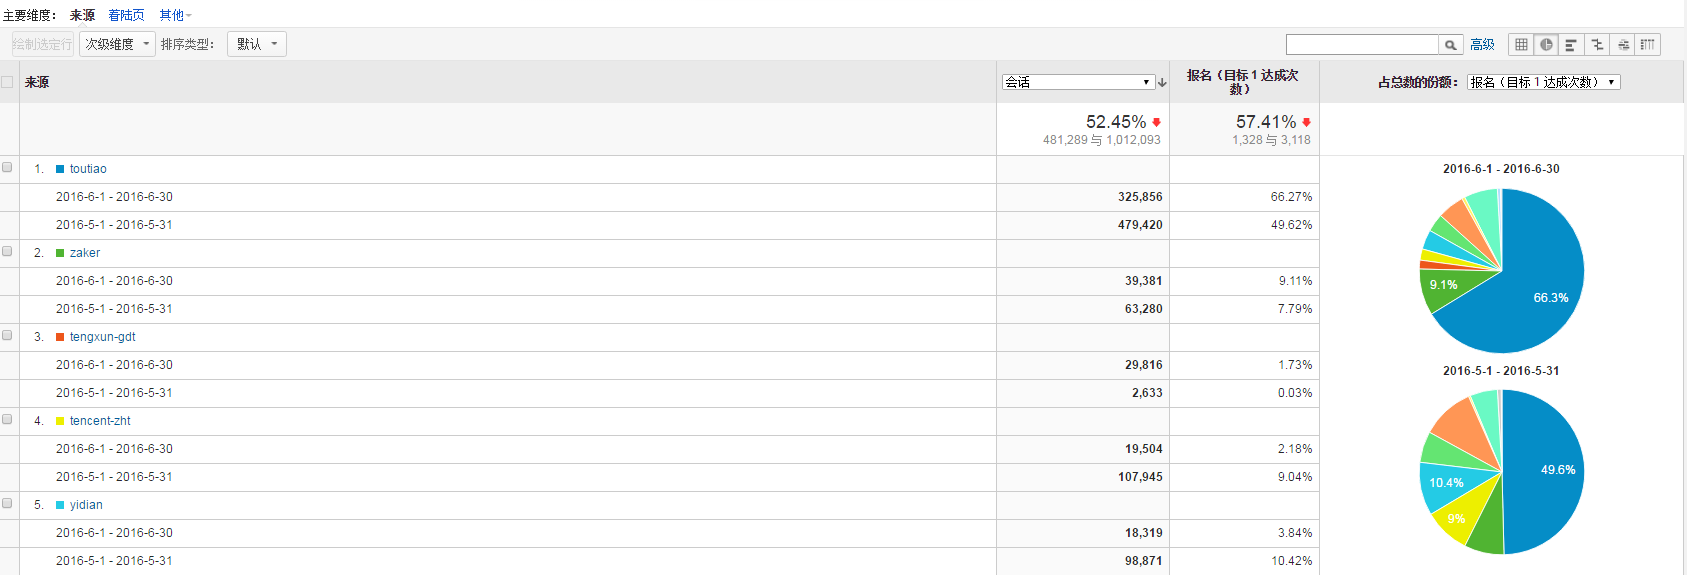Expand the 排序类型 默认 dropdown
The height and width of the screenshot is (575, 1687).
click(x=257, y=44)
